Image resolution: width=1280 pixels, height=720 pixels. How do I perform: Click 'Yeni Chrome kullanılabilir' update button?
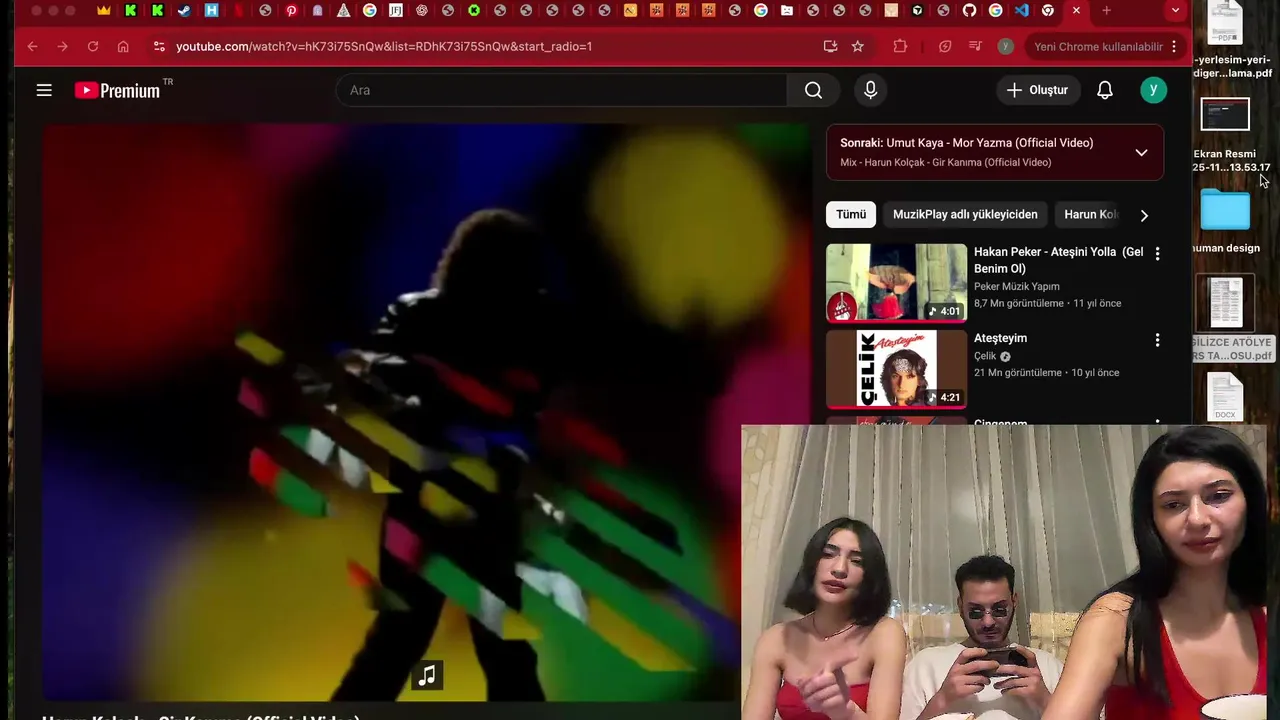pos(1098,46)
